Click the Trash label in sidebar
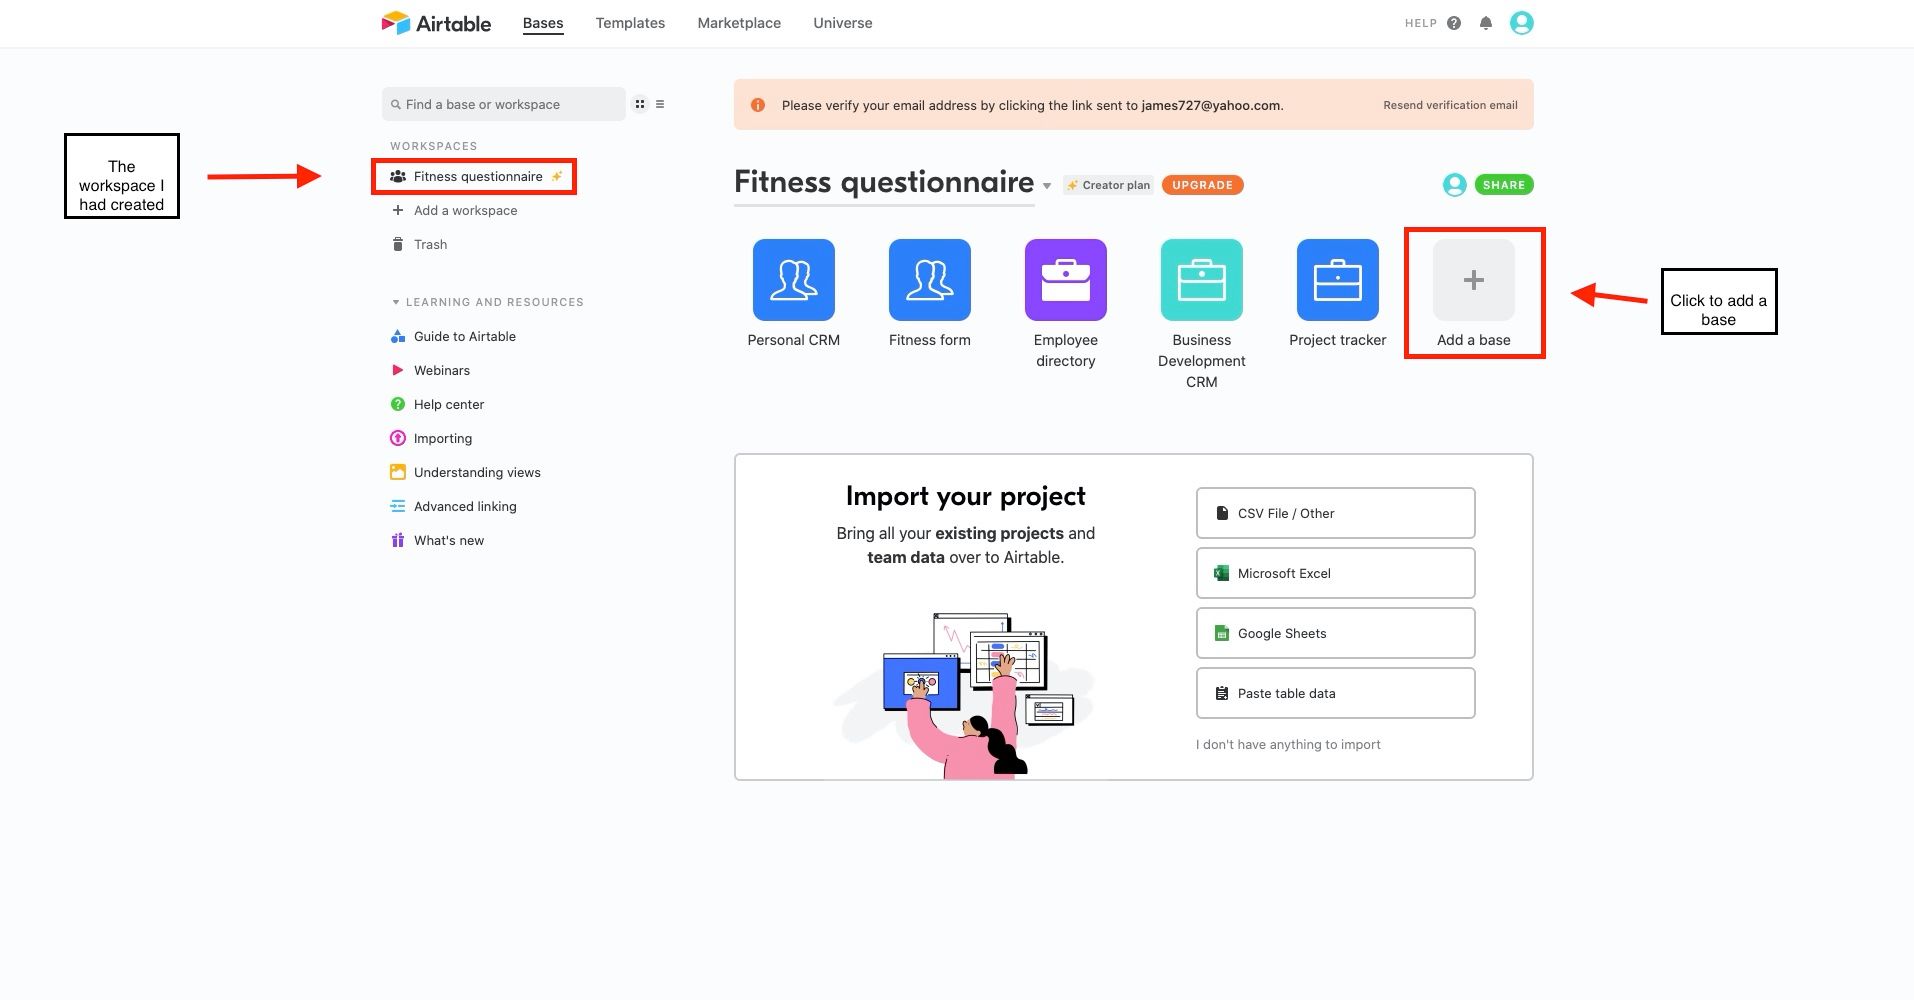The height and width of the screenshot is (1000, 1914). [x=431, y=244]
